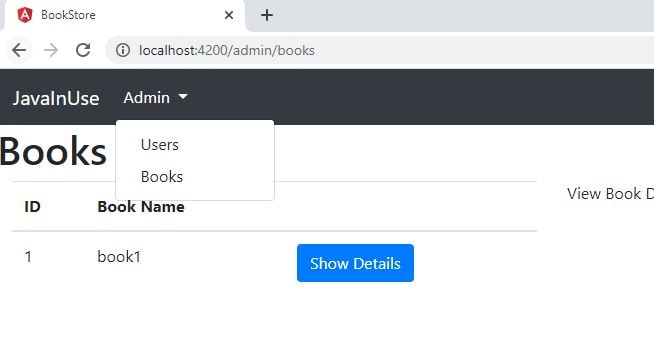654x361 pixels.
Task: Select the book1 name cell
Action: click(x=119, y=257)
